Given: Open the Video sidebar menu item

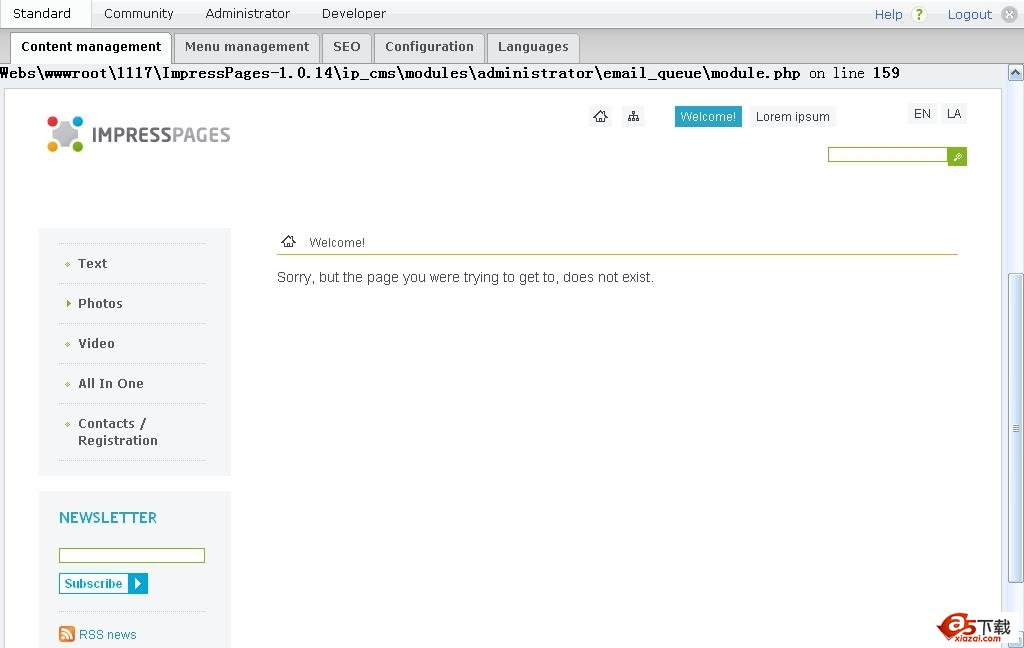Looking at the screenshot, I should point(96,343).
